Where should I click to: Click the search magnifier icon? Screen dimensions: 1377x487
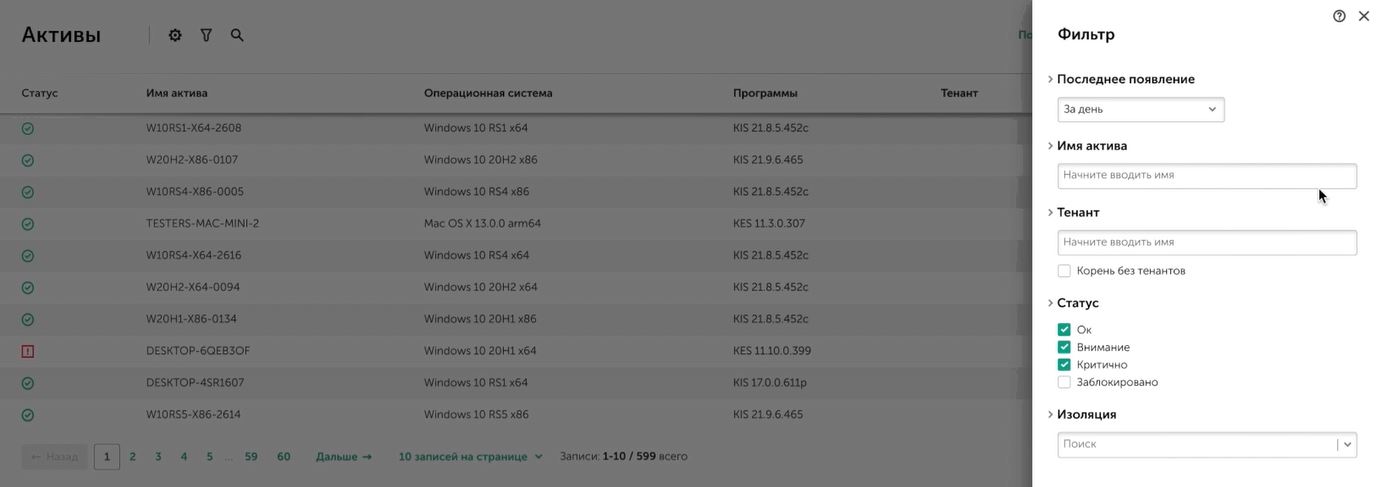[x=237, y=35]
